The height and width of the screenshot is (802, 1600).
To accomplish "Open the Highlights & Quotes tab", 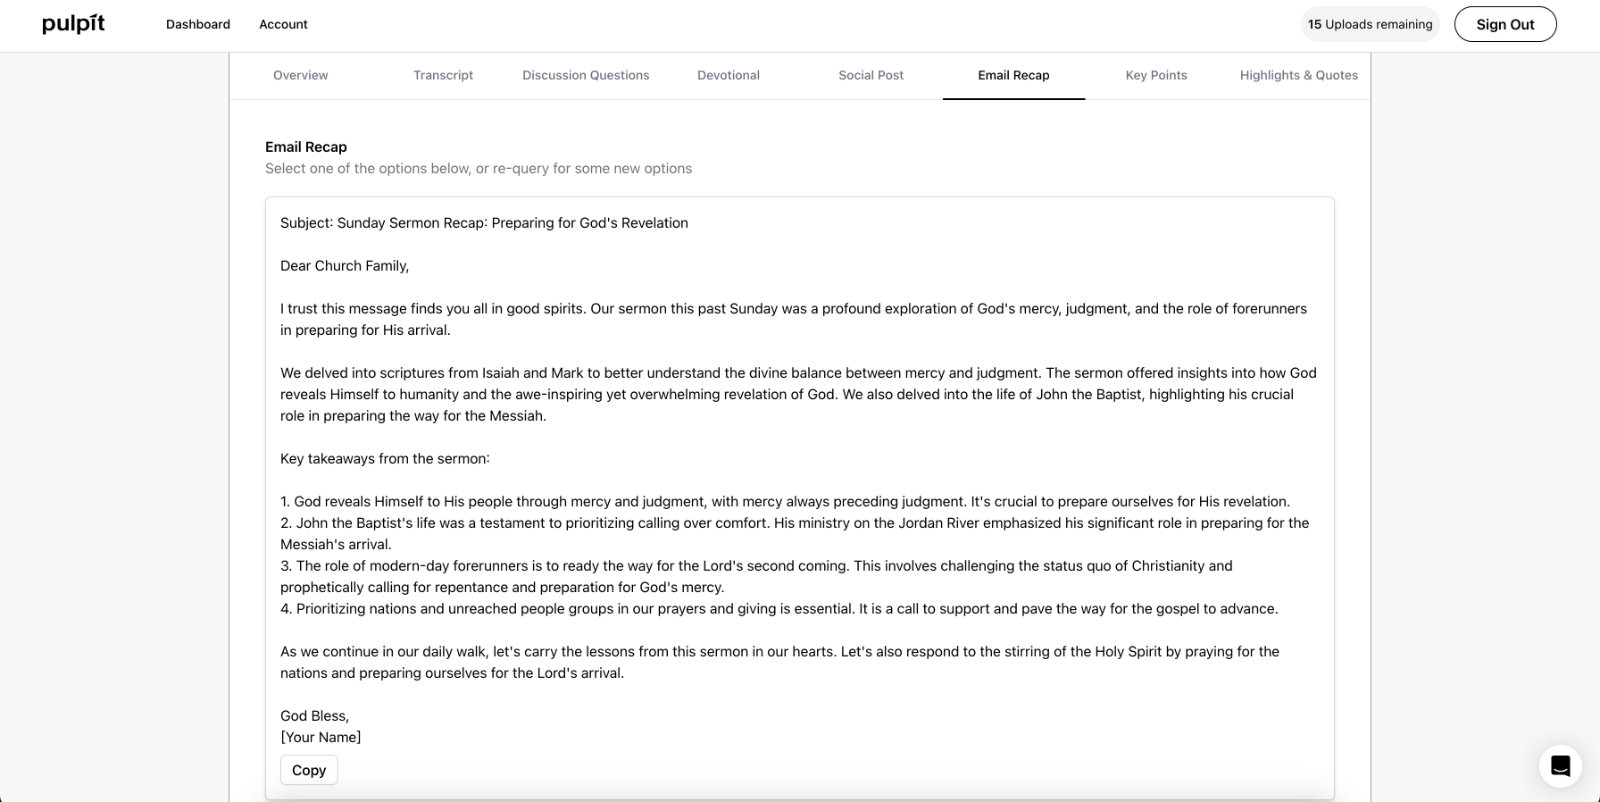I will [1299, 75].
